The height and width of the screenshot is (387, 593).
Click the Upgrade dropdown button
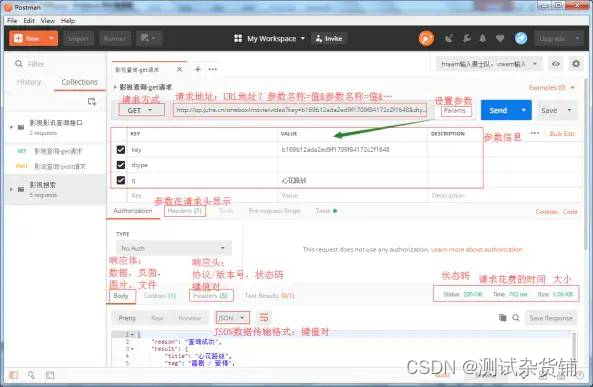point(559,39)
